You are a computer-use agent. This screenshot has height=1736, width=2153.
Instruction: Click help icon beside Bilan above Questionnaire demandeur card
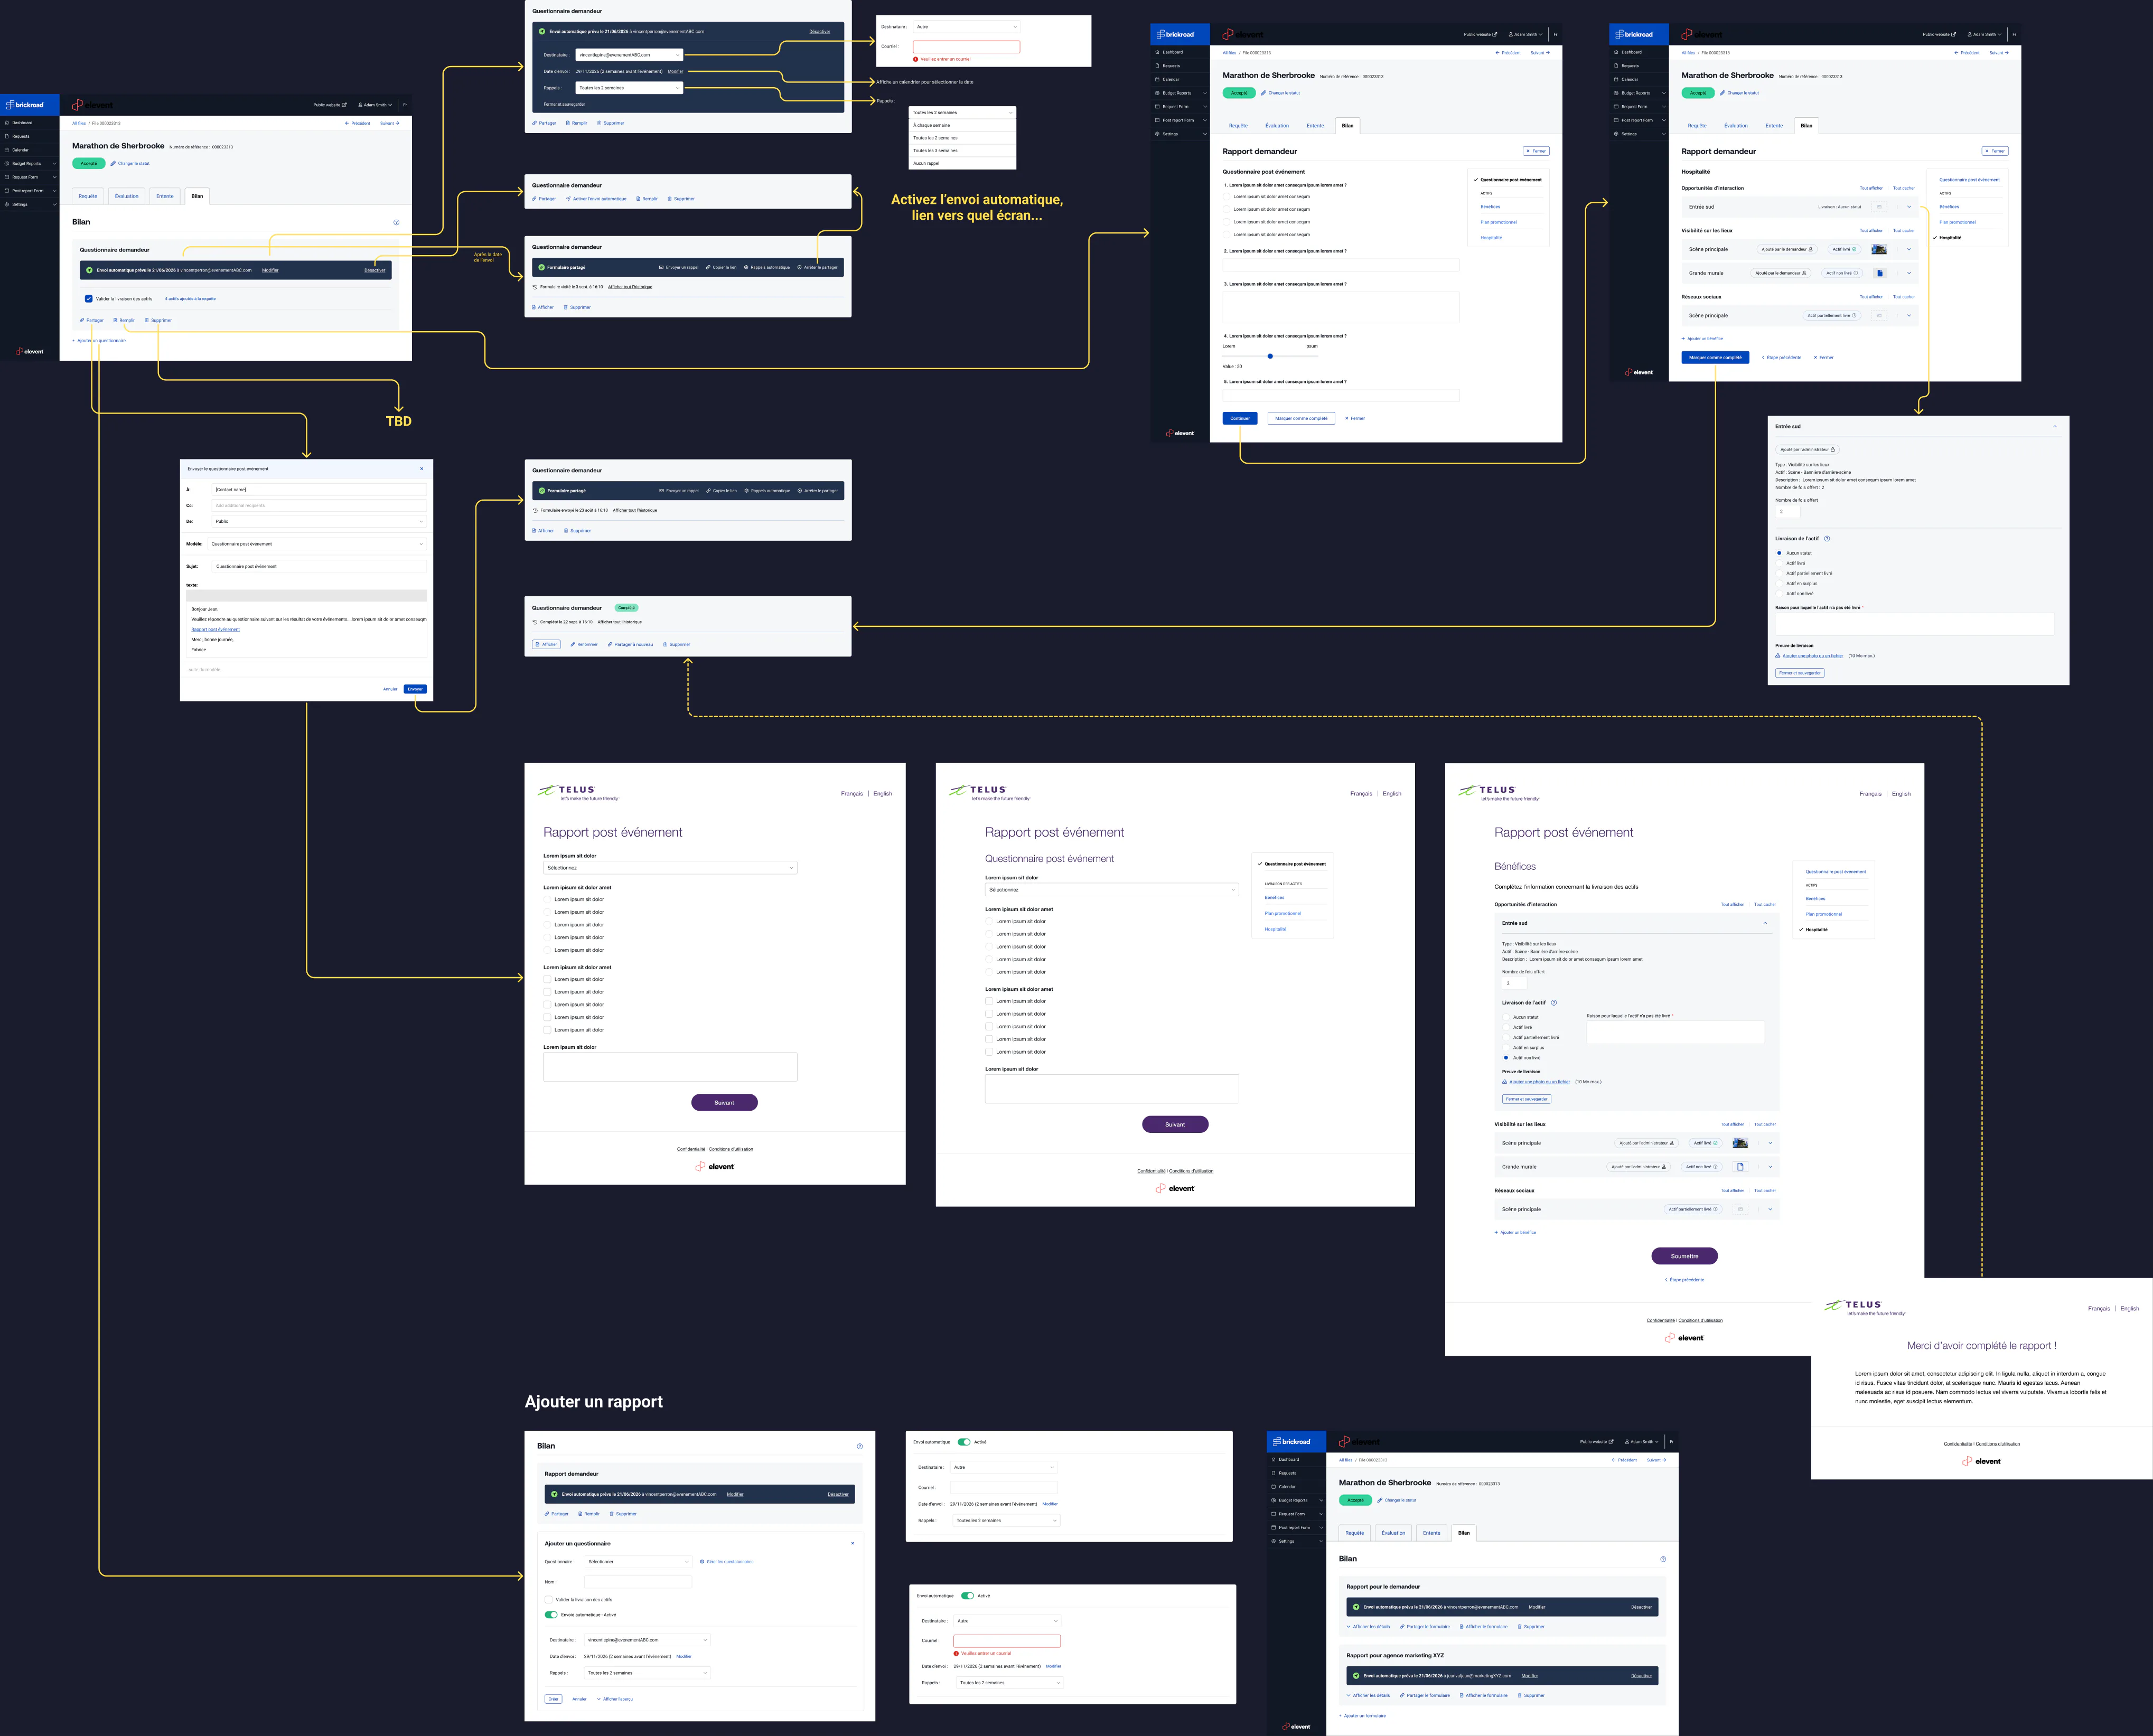point(396,222)
